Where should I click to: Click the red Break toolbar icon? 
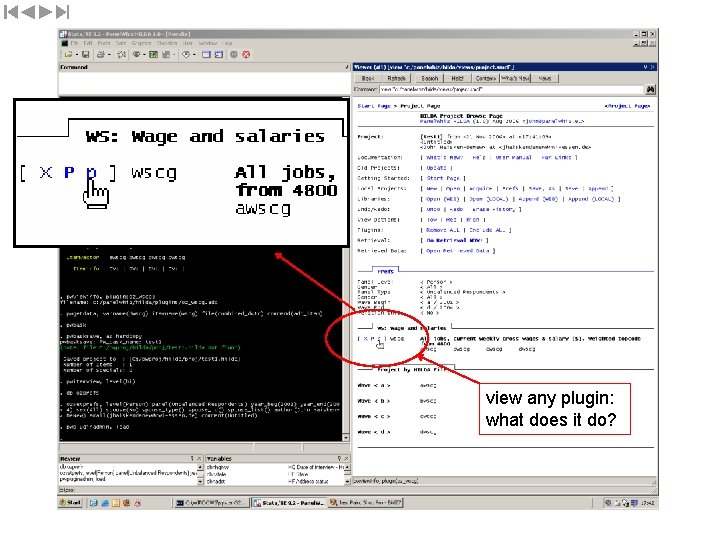(246, 55)
